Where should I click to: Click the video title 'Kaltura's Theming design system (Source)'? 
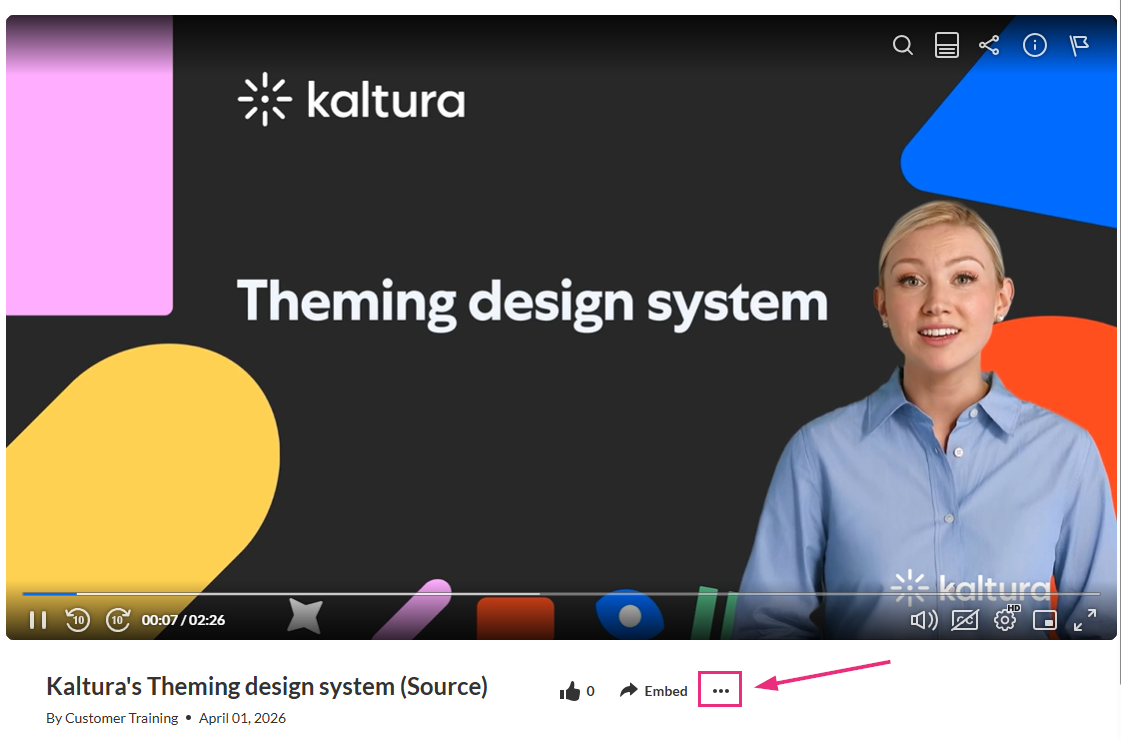[x=267, y=686]
